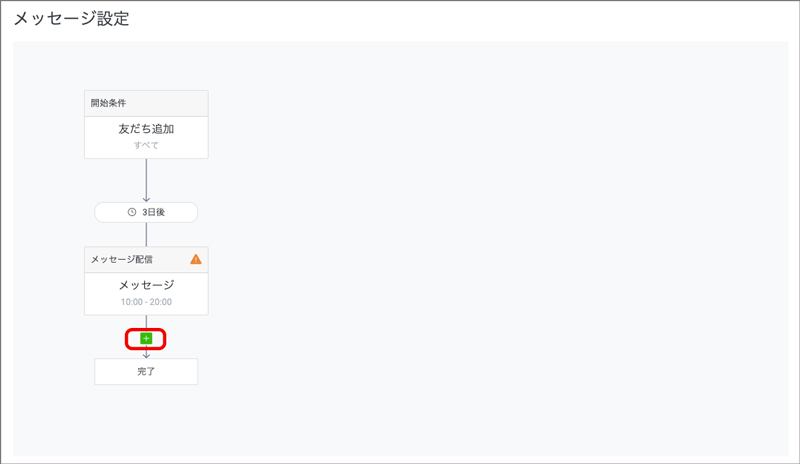800x464 pixels.
Task: Open the メッセージ step title
Action: point(146,285)
